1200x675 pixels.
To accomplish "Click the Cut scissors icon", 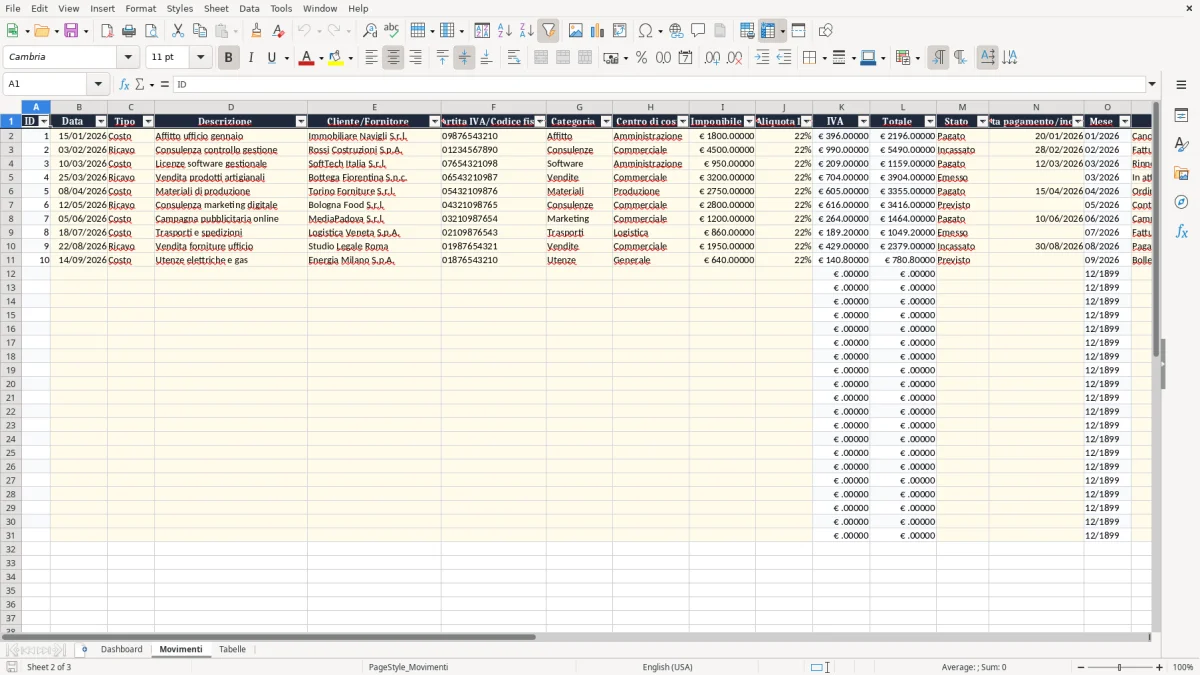I will coord(178,31).
